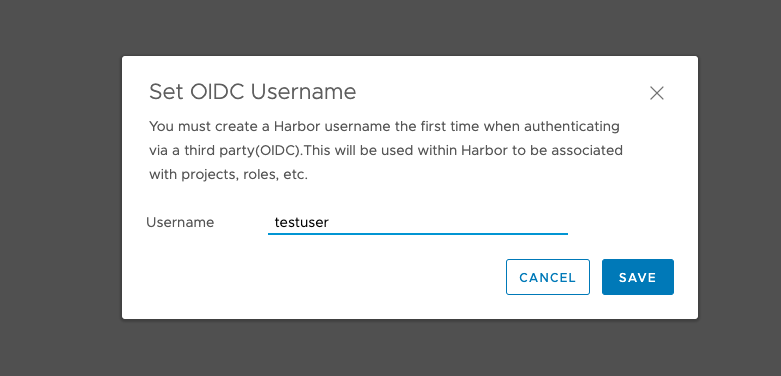Click the Username label
The image size is (781, 376).
(x=180, y=222)
